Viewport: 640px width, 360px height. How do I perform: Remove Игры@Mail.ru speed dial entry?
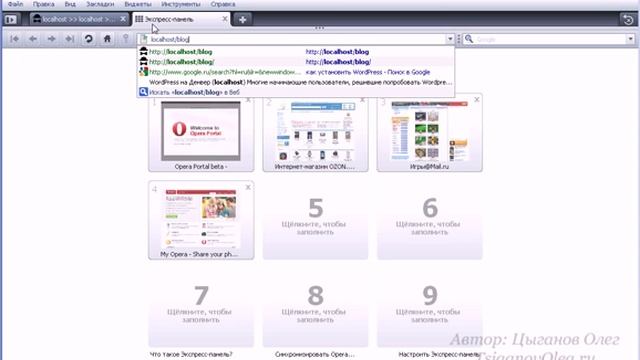pos(476,100)
